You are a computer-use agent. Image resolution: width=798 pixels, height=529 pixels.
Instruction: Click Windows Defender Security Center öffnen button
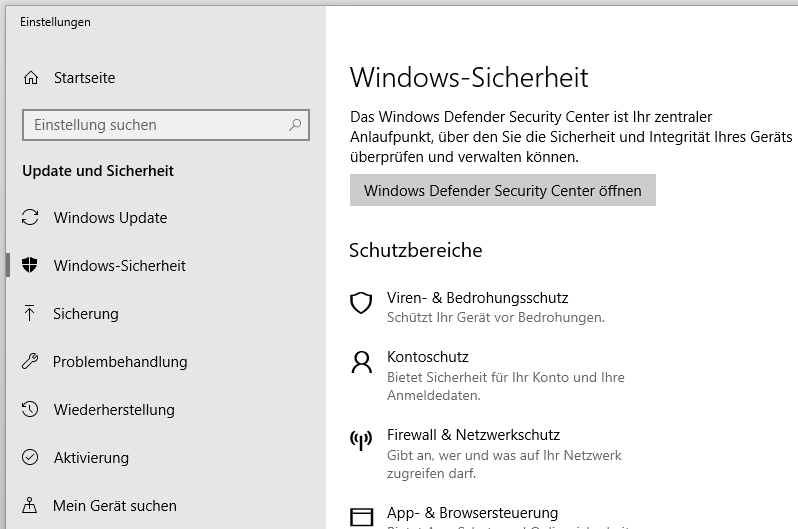[x=503, y=190]
